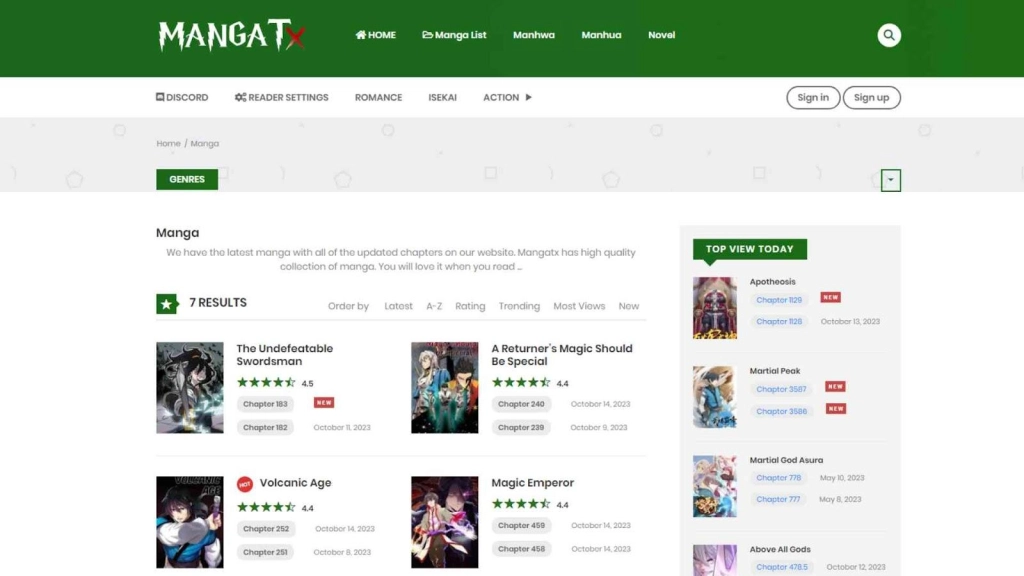Click the green star results icon

(x=167, y=303)
